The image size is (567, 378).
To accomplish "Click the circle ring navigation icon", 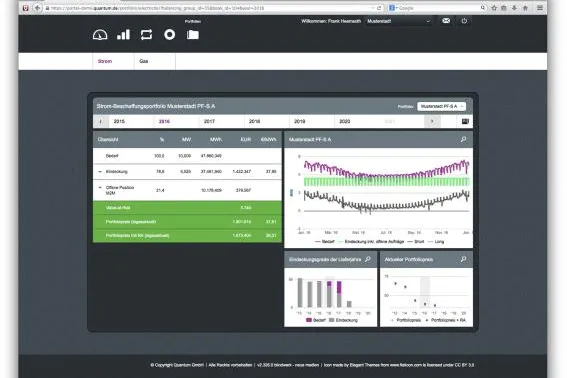I will coord(170,35).
